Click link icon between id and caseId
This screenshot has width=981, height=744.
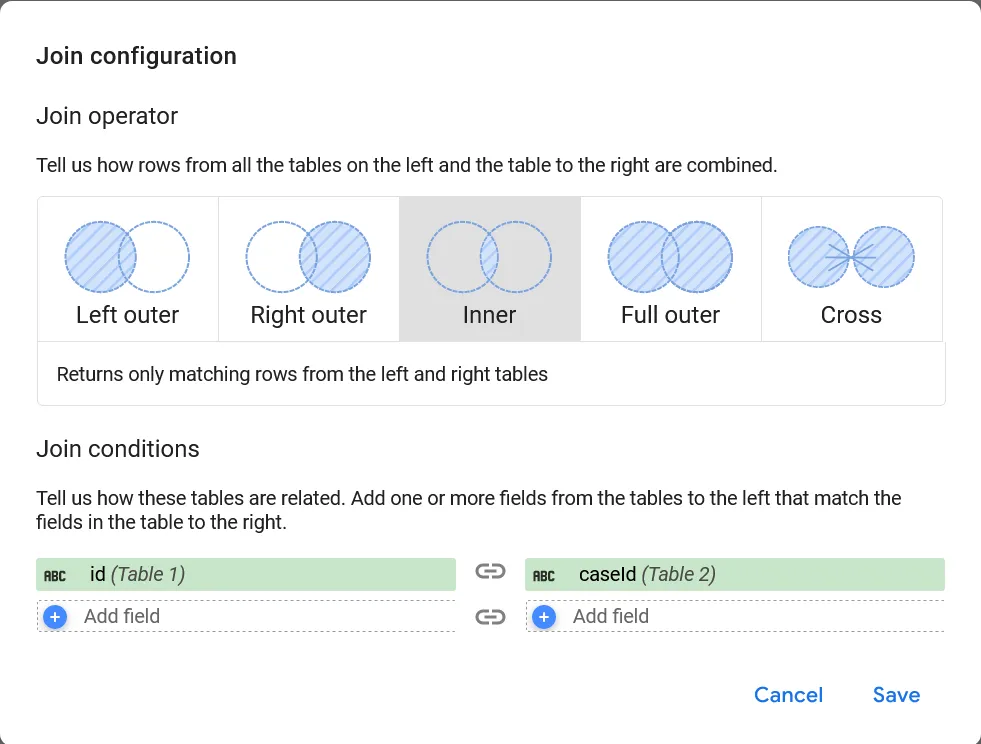[x=489, y=574]
